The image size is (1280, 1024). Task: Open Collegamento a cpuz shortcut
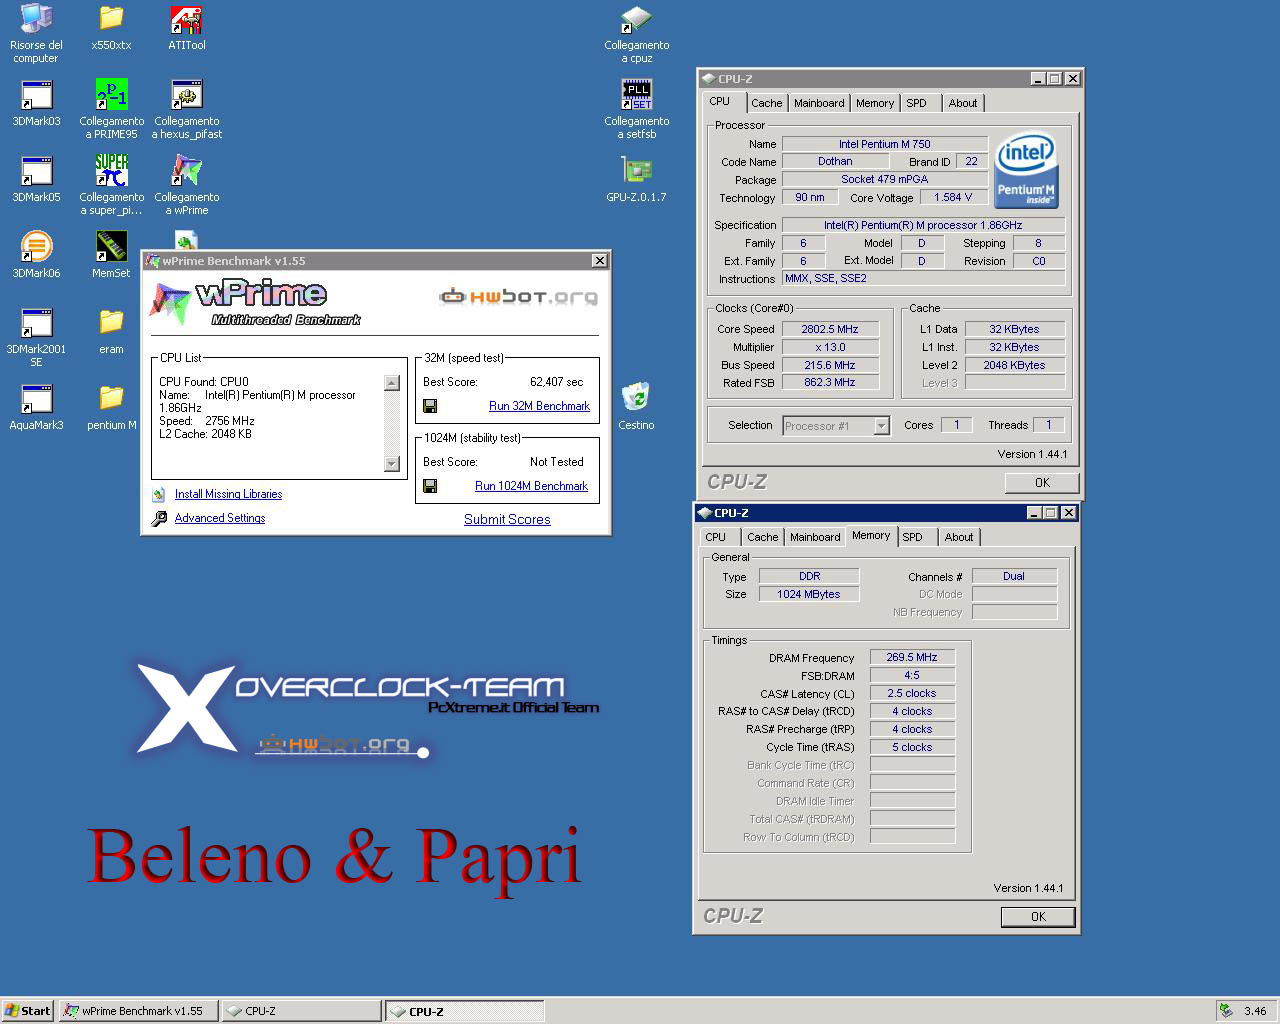pos(636,34)
